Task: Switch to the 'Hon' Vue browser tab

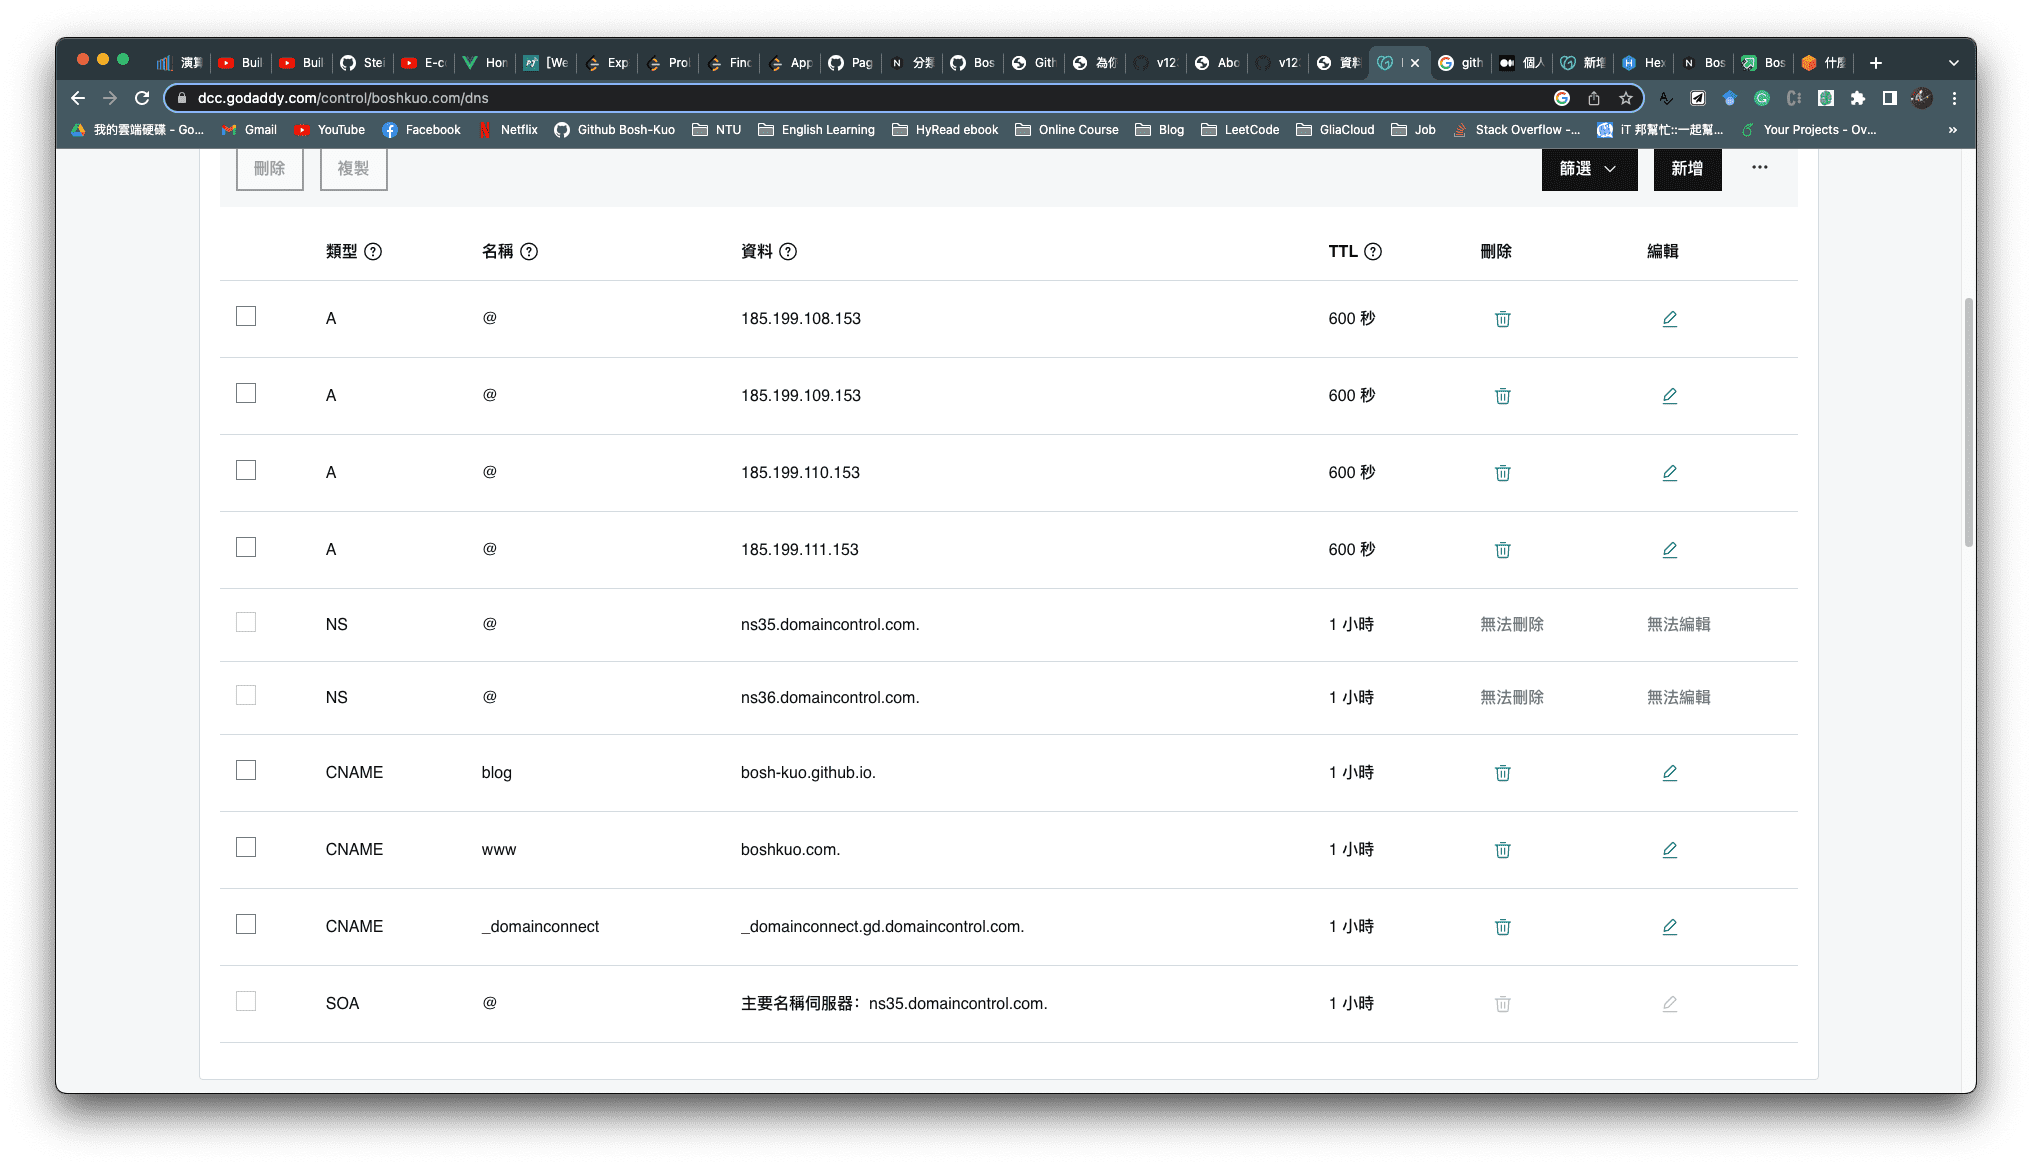Action: (x=485, y=63)
